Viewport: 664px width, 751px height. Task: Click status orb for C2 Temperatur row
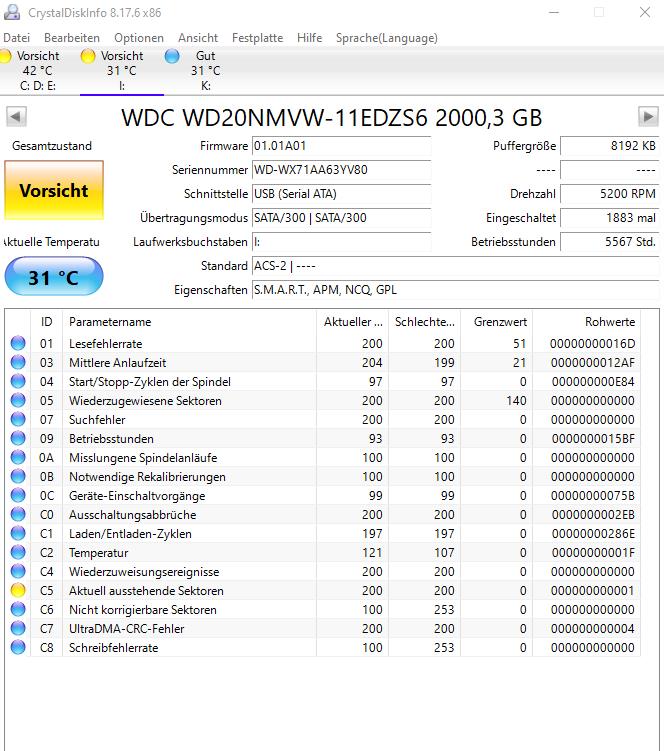coord(18,552)
